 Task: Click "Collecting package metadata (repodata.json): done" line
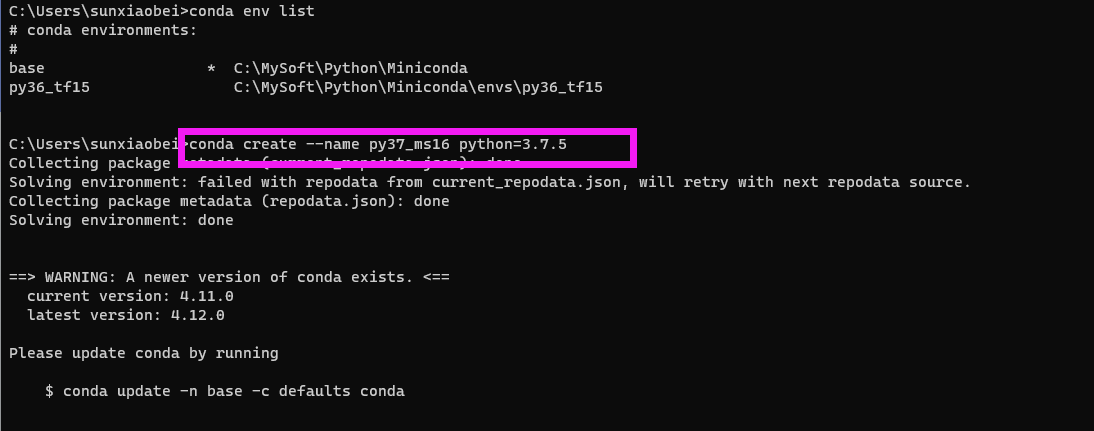[x=229, y=201]
